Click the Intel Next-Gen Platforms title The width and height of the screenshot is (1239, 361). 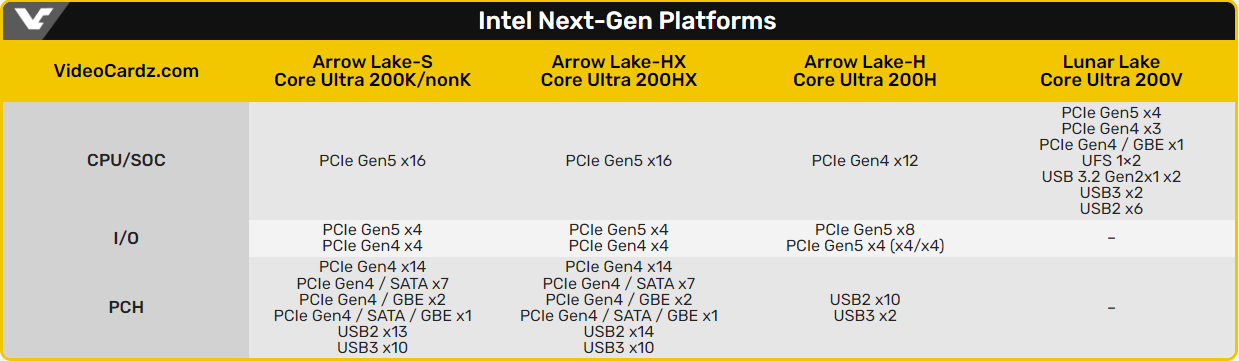click(627, 21)
